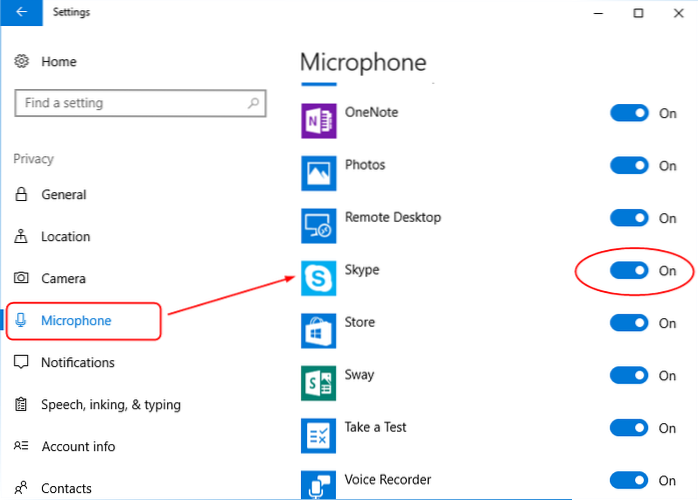Click the Take a Test app icon
698x500 pixels.
tap(319, 436)
